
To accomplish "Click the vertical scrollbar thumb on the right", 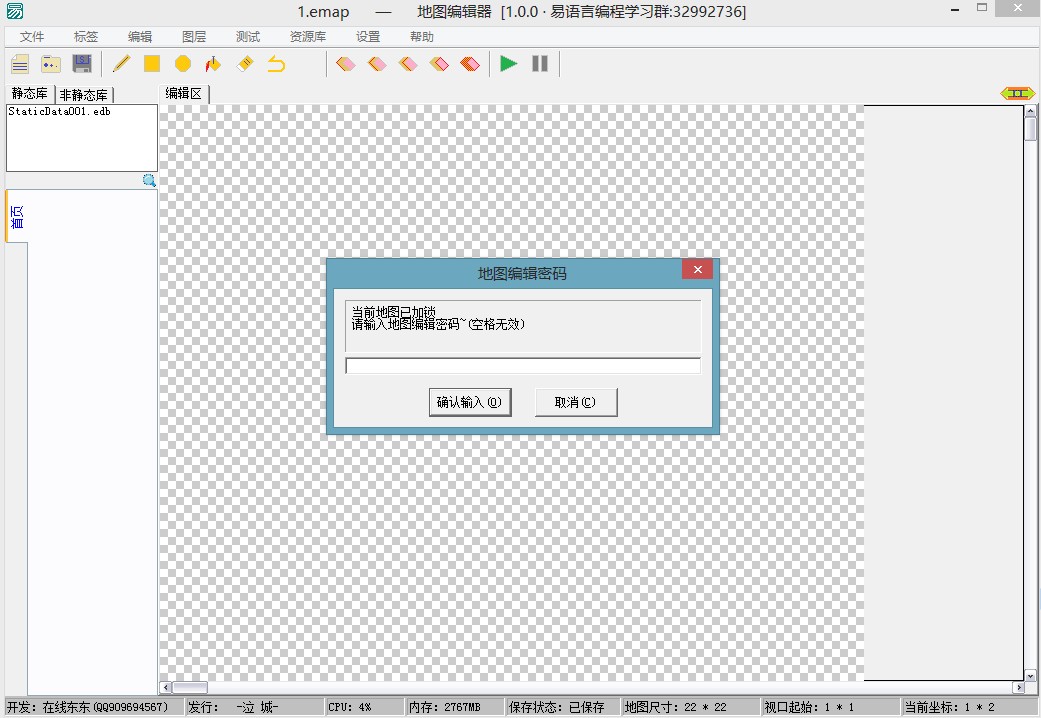I will tap(1030, 129).
